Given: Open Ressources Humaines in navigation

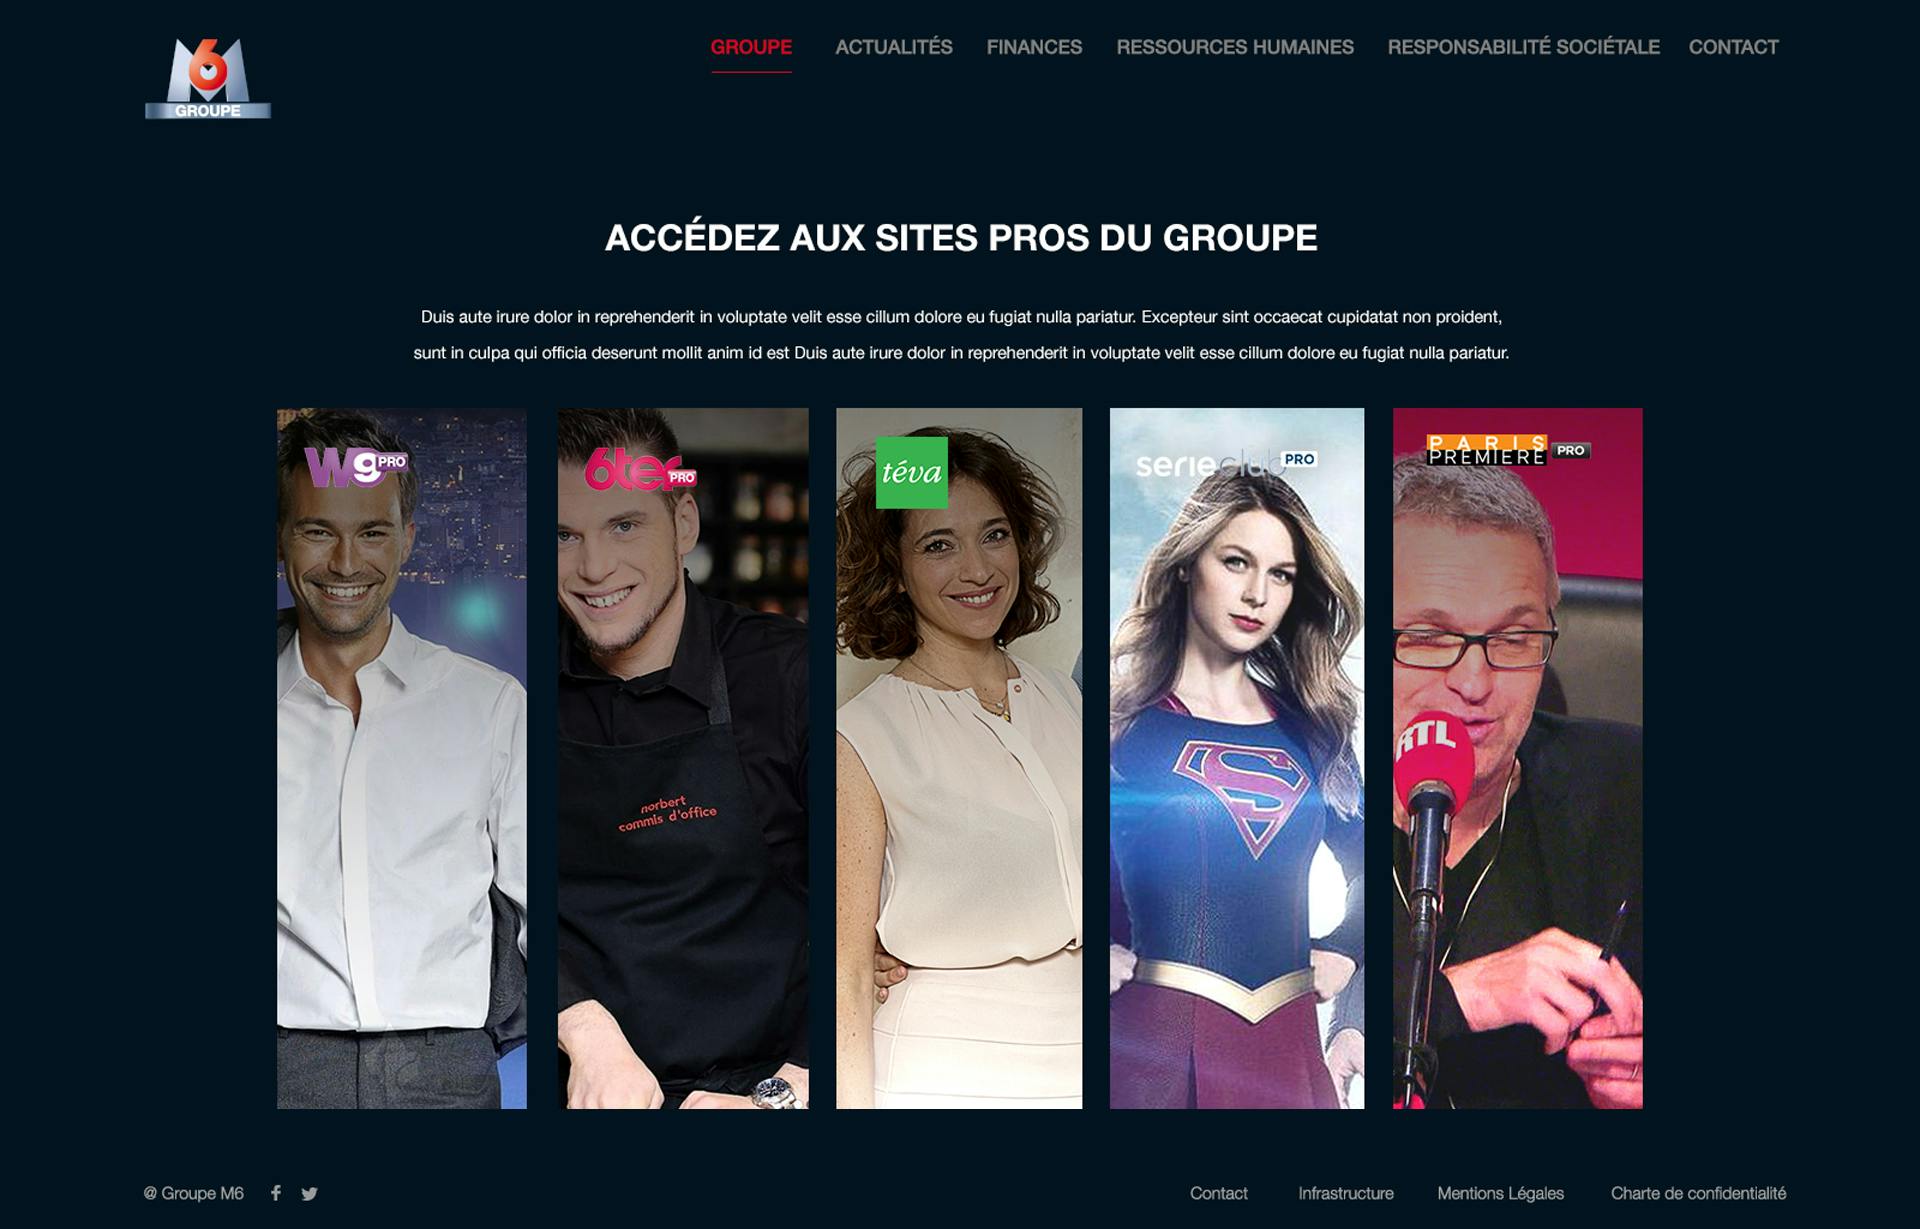Looking at the screenshot, I should 1235,47.
